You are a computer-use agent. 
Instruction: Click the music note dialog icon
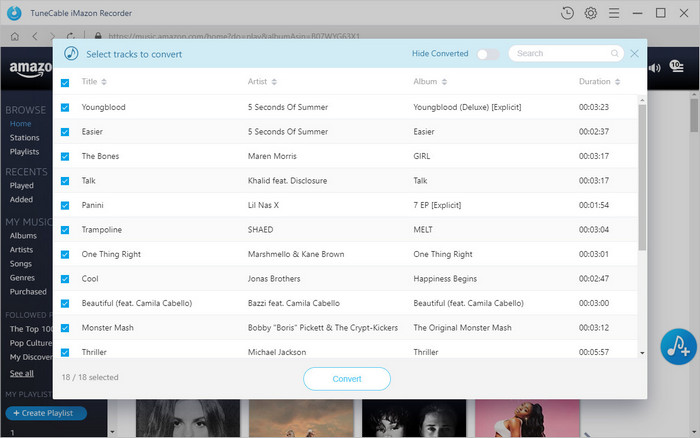[x=71, y=54]
